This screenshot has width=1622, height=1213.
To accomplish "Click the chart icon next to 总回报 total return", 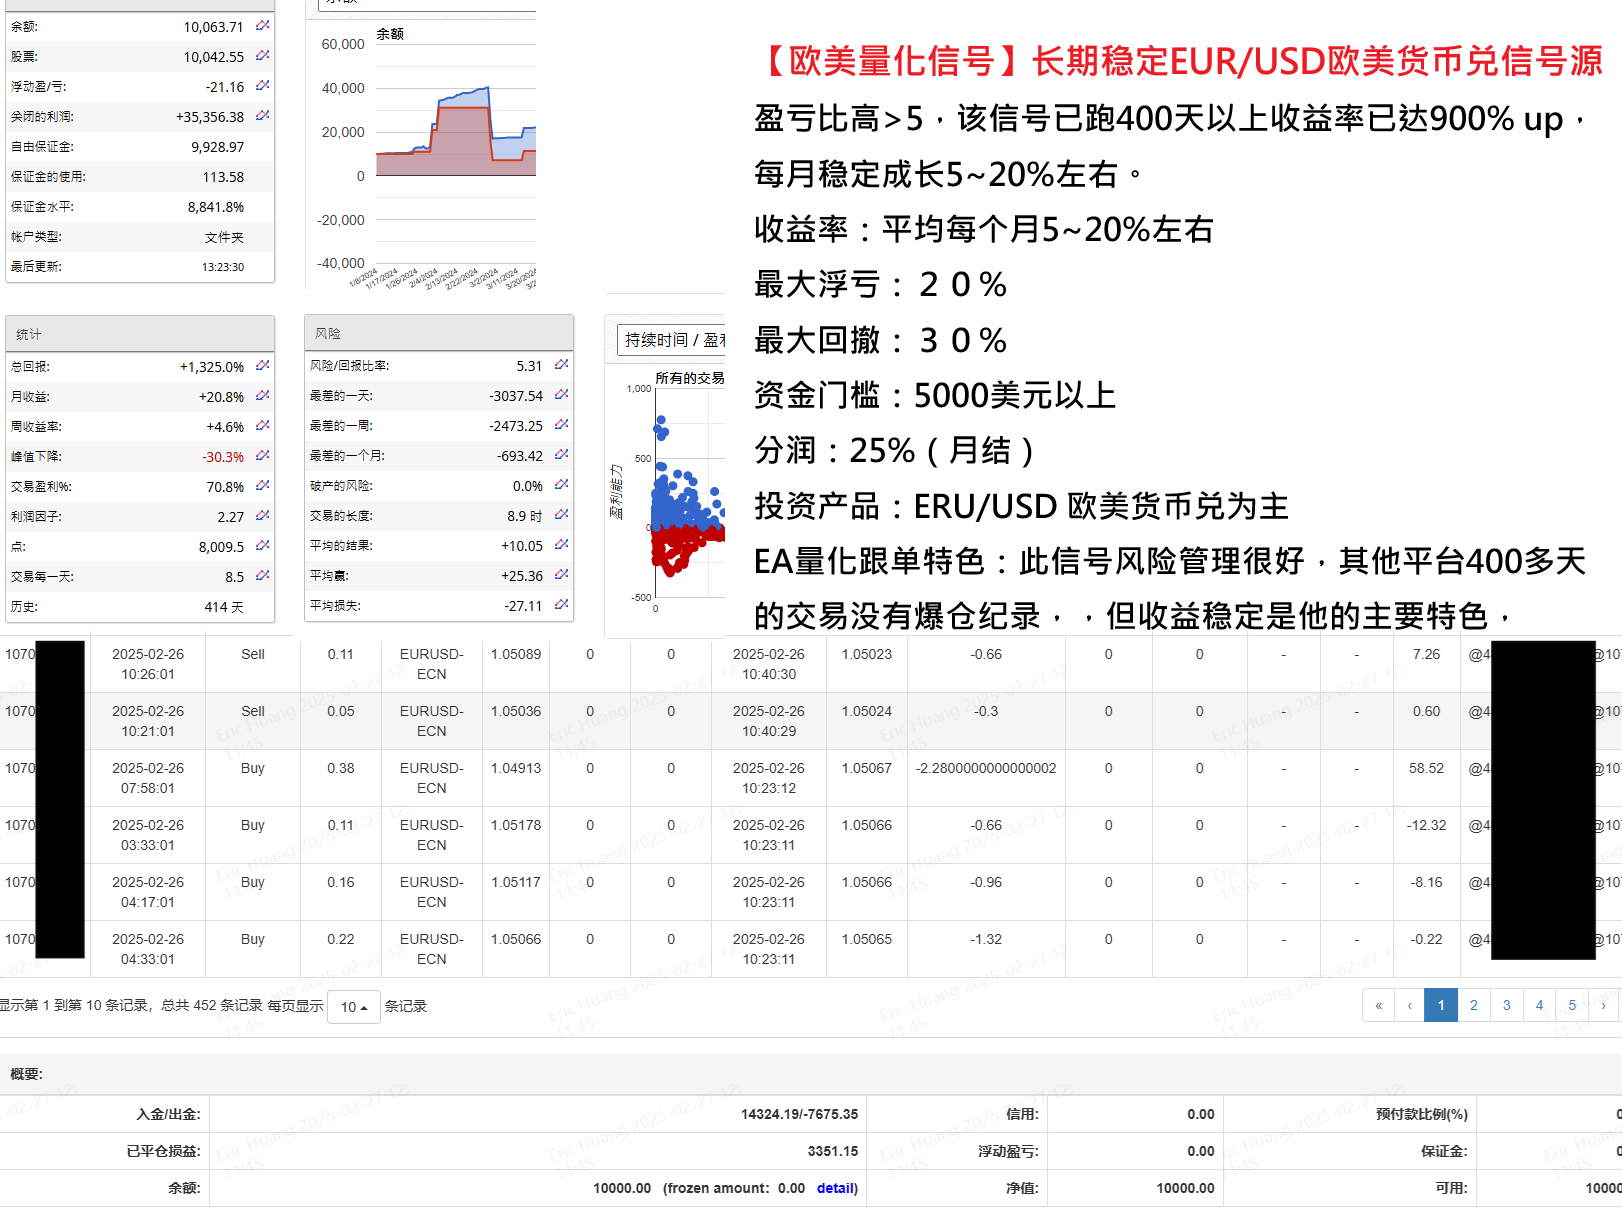I will click(x=262, y=366).
